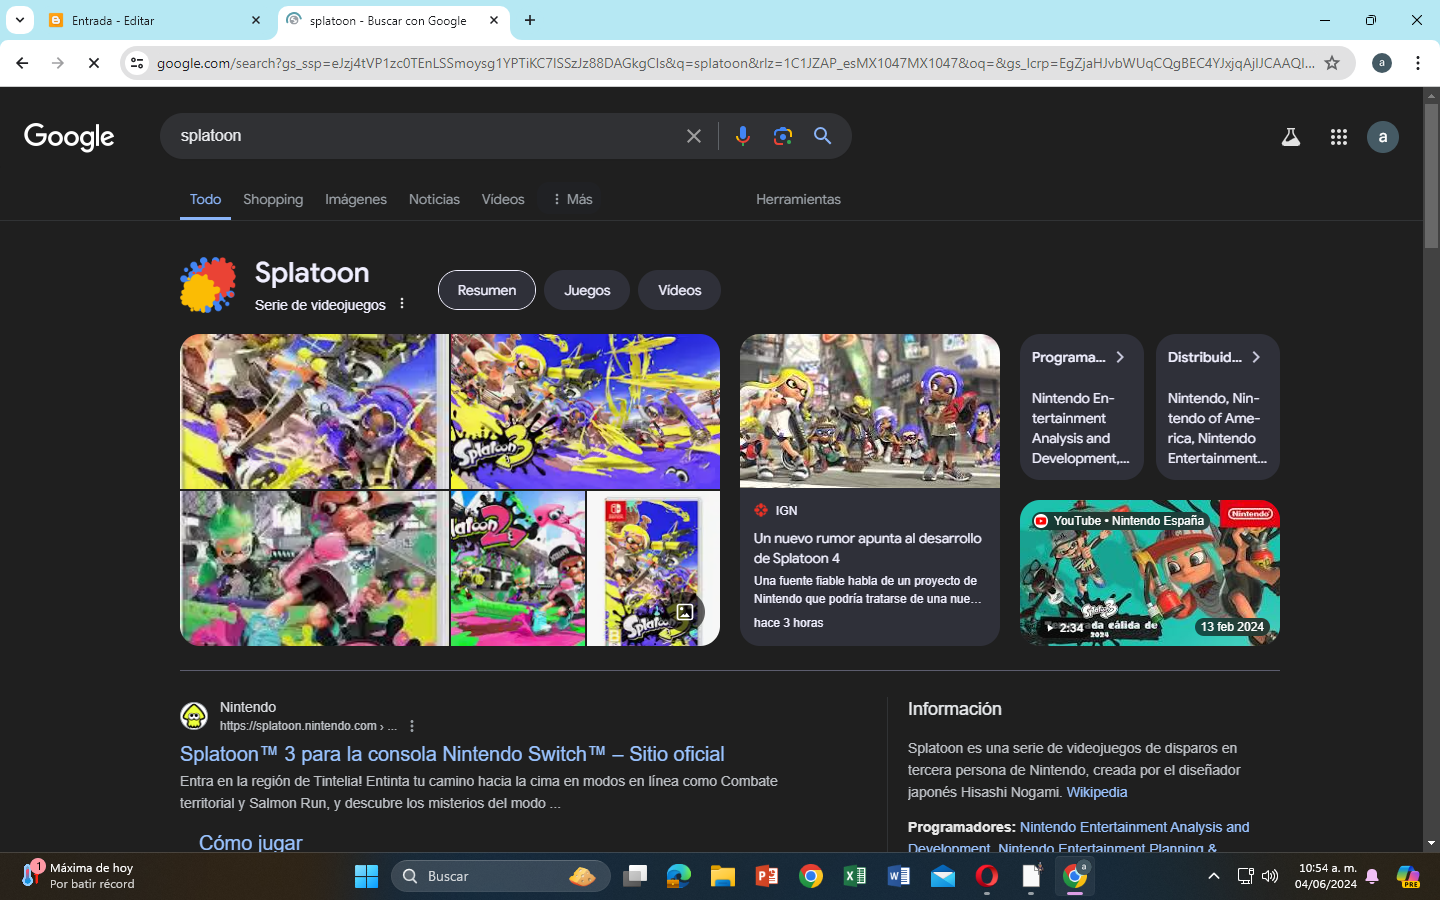Select the Juegos chip

pyautogui.click(x=587, y=290)
